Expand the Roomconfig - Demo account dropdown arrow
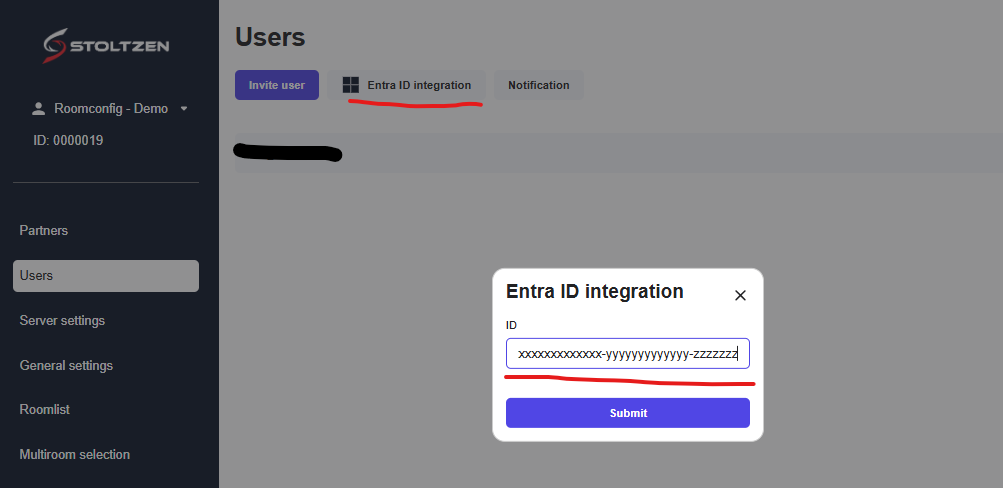The height and width of the screenshot is (488, 1003). click(184, 108)
